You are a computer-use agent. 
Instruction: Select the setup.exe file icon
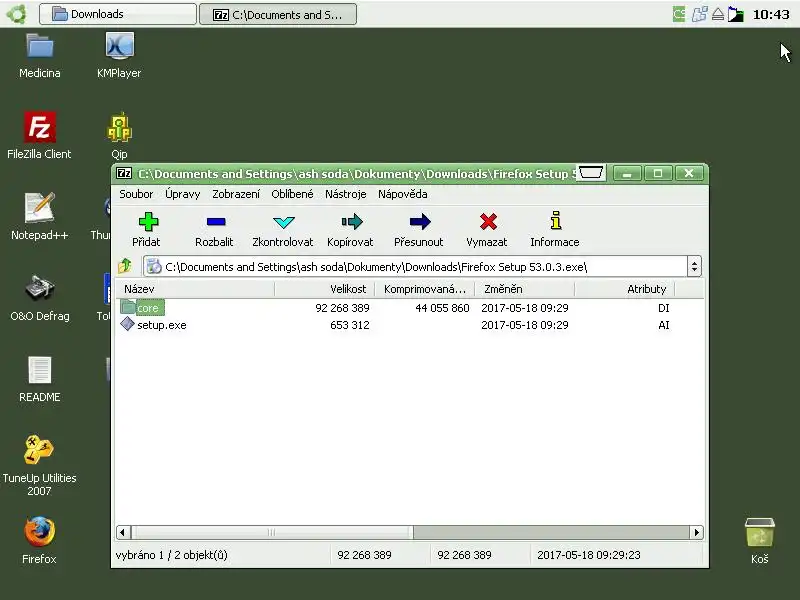click(x=127, y=324)
